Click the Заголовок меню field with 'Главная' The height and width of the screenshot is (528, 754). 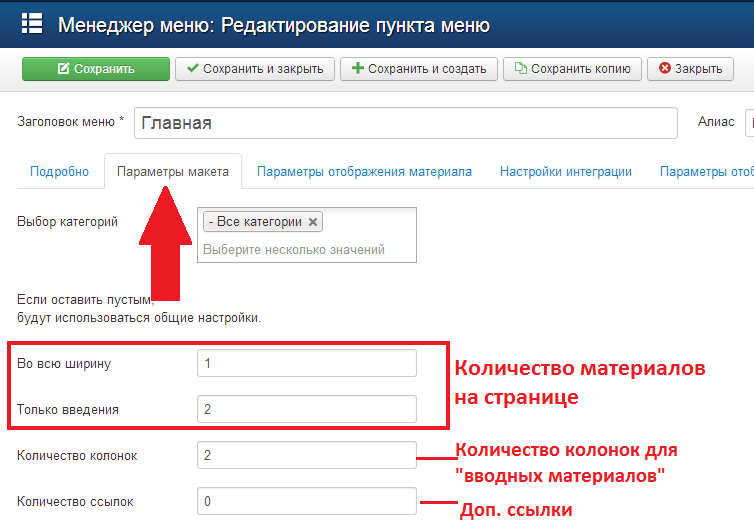pyautogui.click(x=405, y=123)
